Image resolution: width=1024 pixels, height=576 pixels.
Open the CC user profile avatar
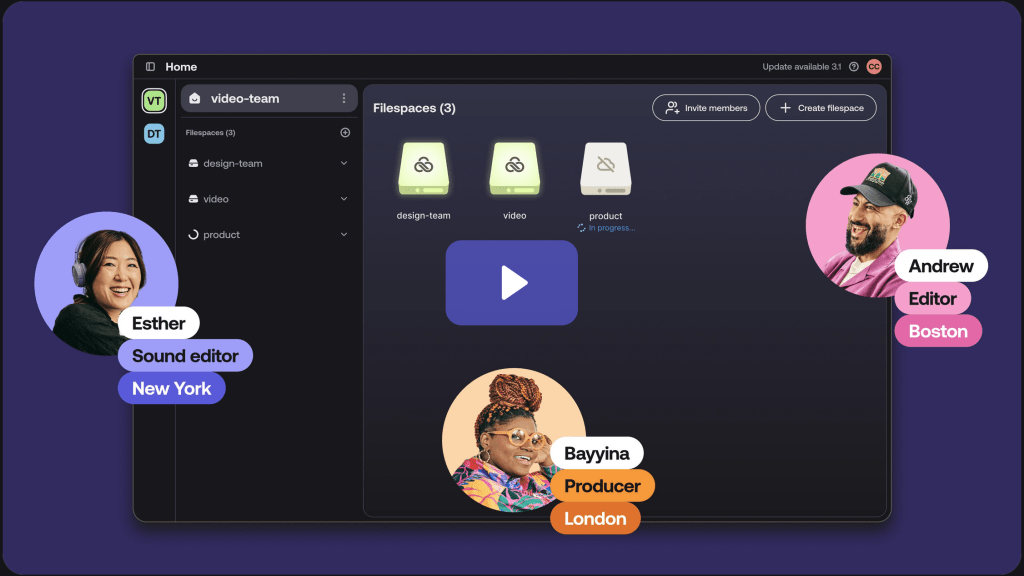874,67
